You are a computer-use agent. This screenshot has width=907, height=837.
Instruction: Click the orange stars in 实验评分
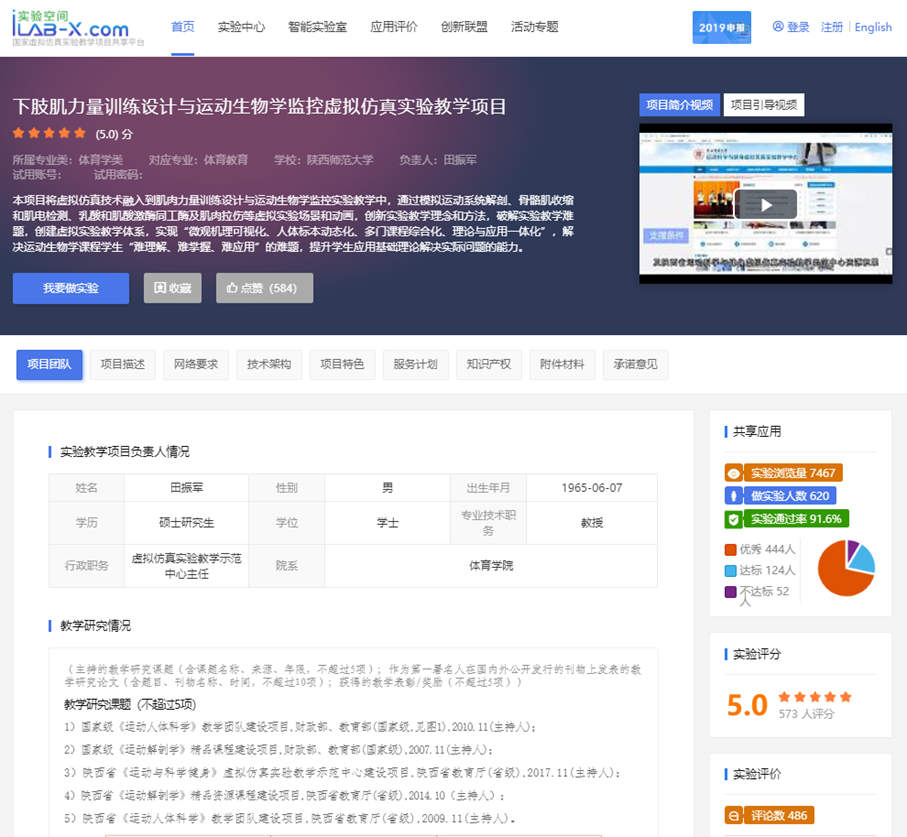pyautogui.click(x=814, y=697)
